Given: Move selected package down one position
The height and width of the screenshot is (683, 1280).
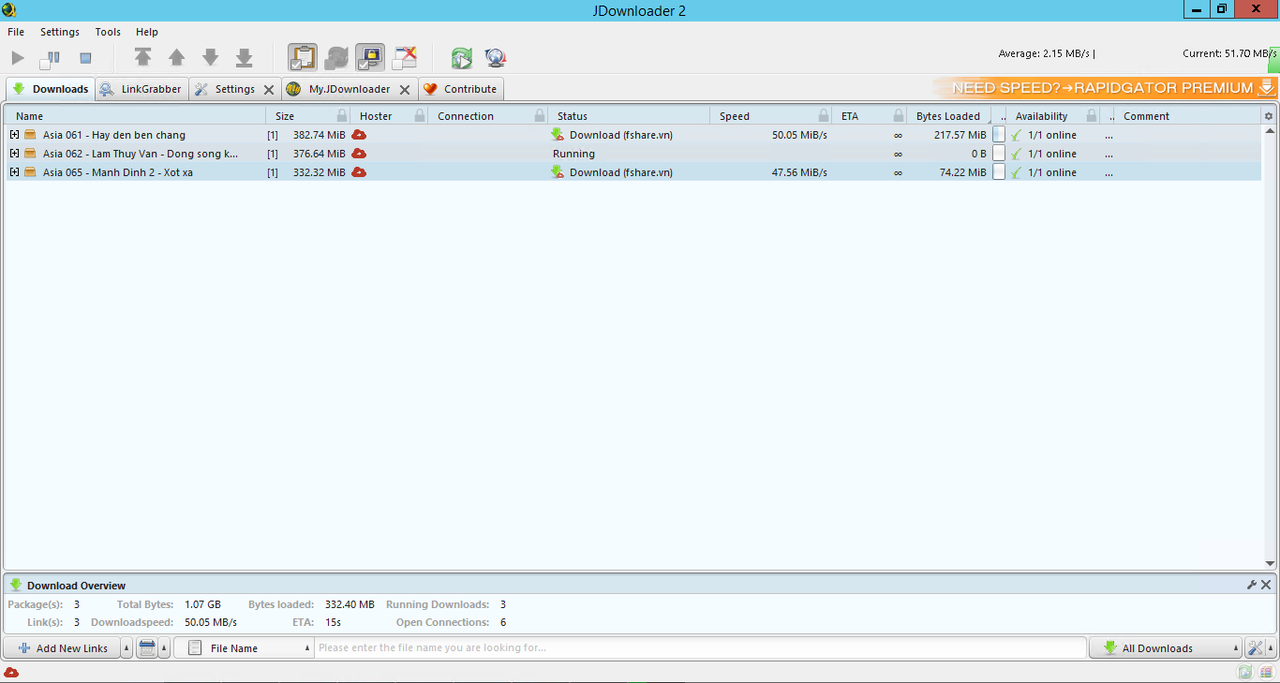Looking at the screenshot, I should [x=210, y=57].
